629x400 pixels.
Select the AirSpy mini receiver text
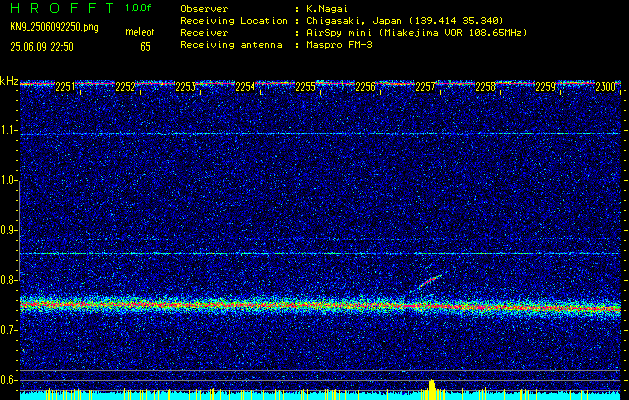[x=416, y=32]
